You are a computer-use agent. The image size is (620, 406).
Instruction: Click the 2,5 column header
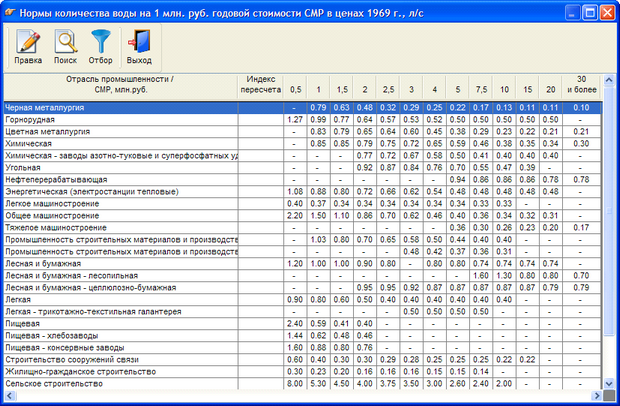pos(388,89)
